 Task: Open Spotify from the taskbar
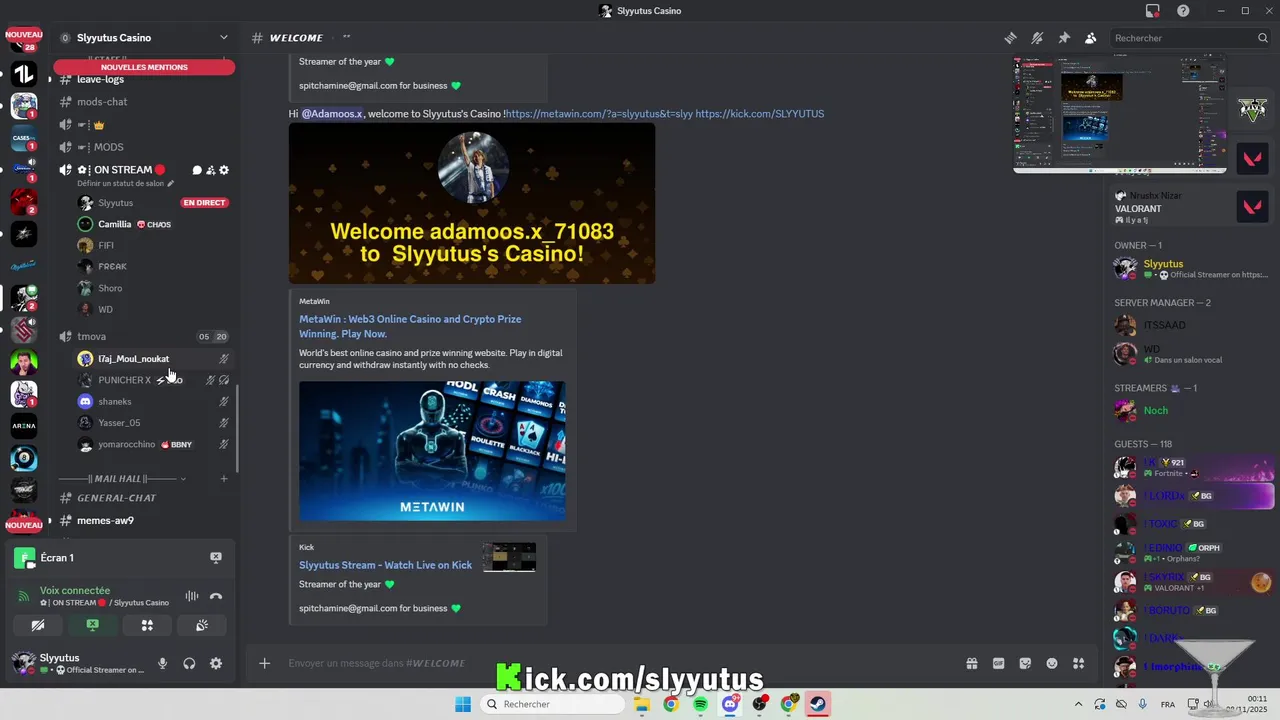700,704
